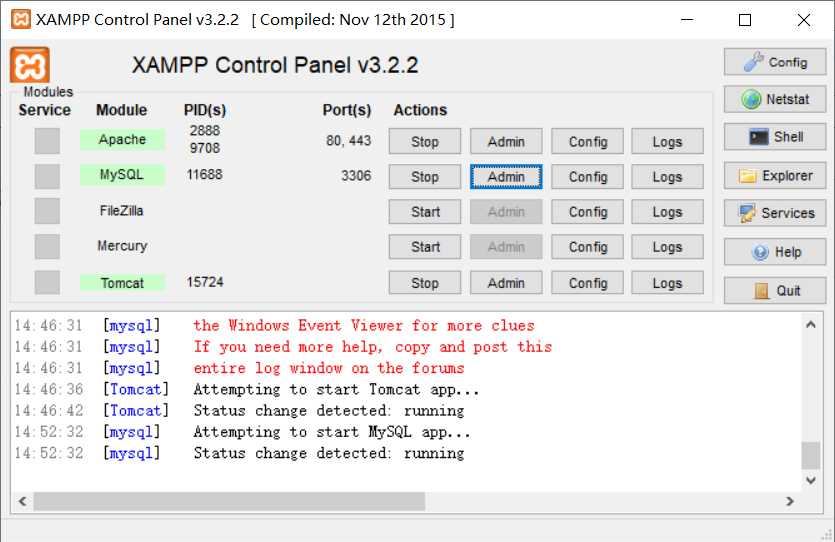The image size is (835, 542).
Task: Toggle the FileZilla service checkbox
Action: click(x=47, y=211)
